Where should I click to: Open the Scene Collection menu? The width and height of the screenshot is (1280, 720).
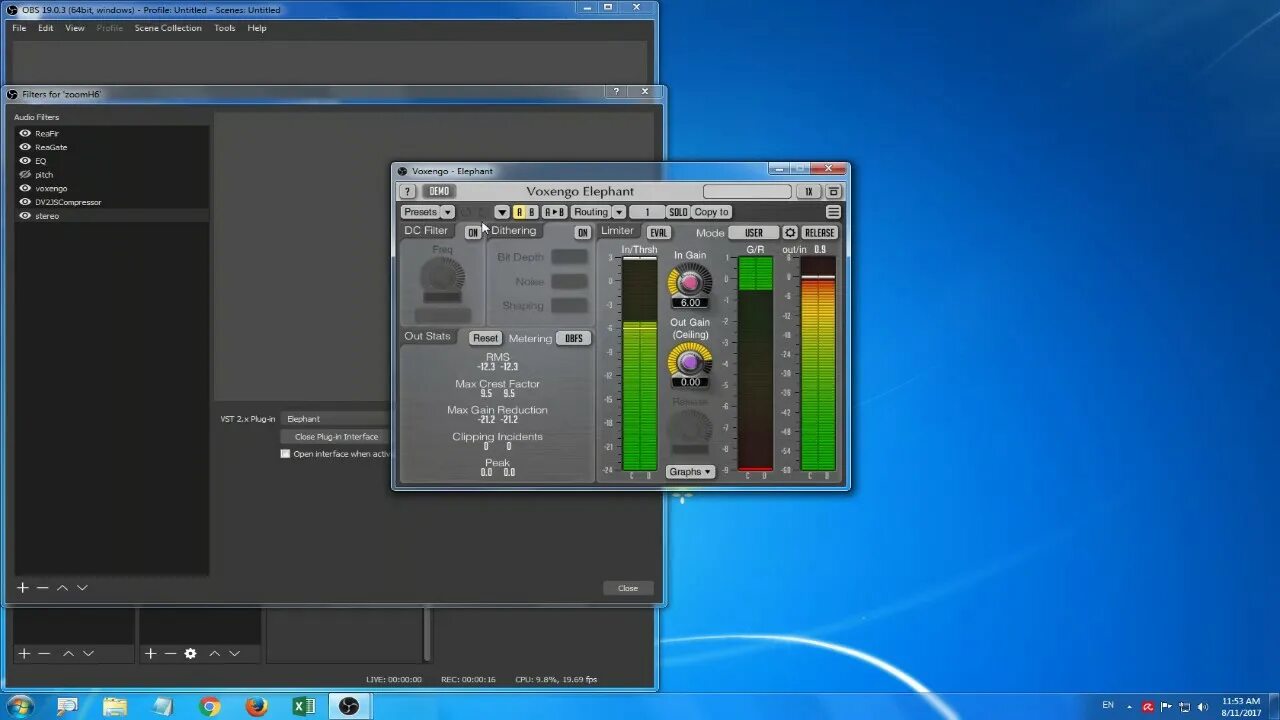pyautogui.click(x=168, y=28)
